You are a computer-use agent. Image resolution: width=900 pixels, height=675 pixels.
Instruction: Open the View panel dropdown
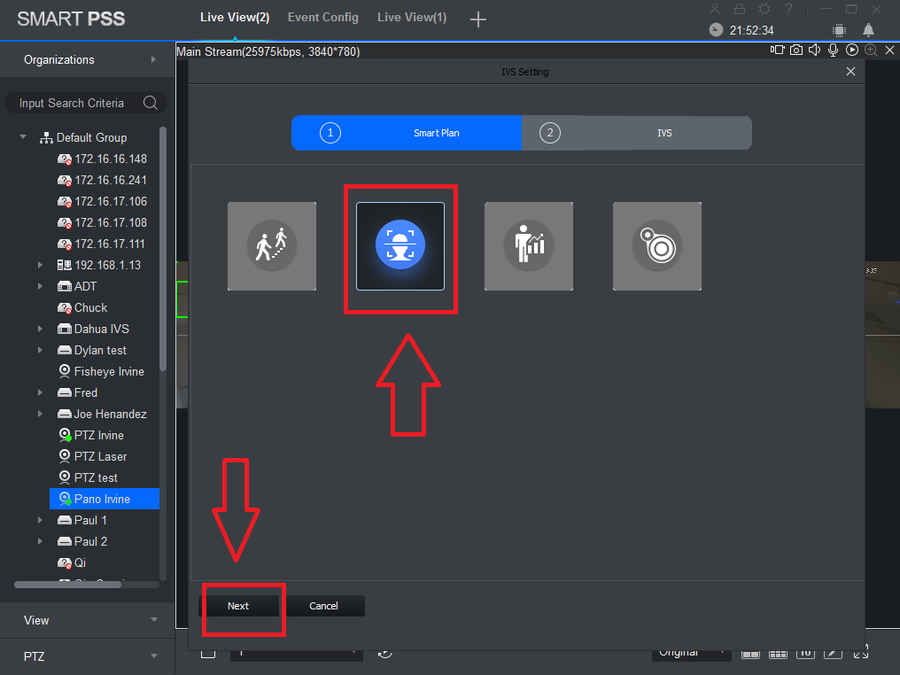point(154,620)
